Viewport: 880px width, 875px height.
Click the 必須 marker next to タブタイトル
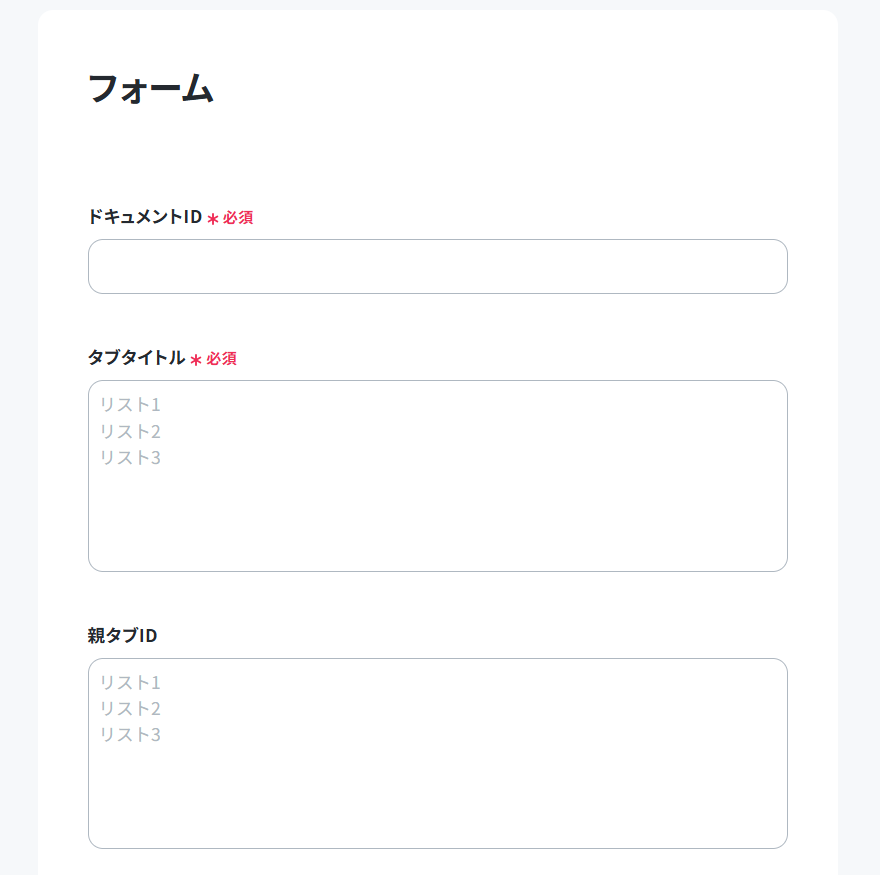click(221, 358)
